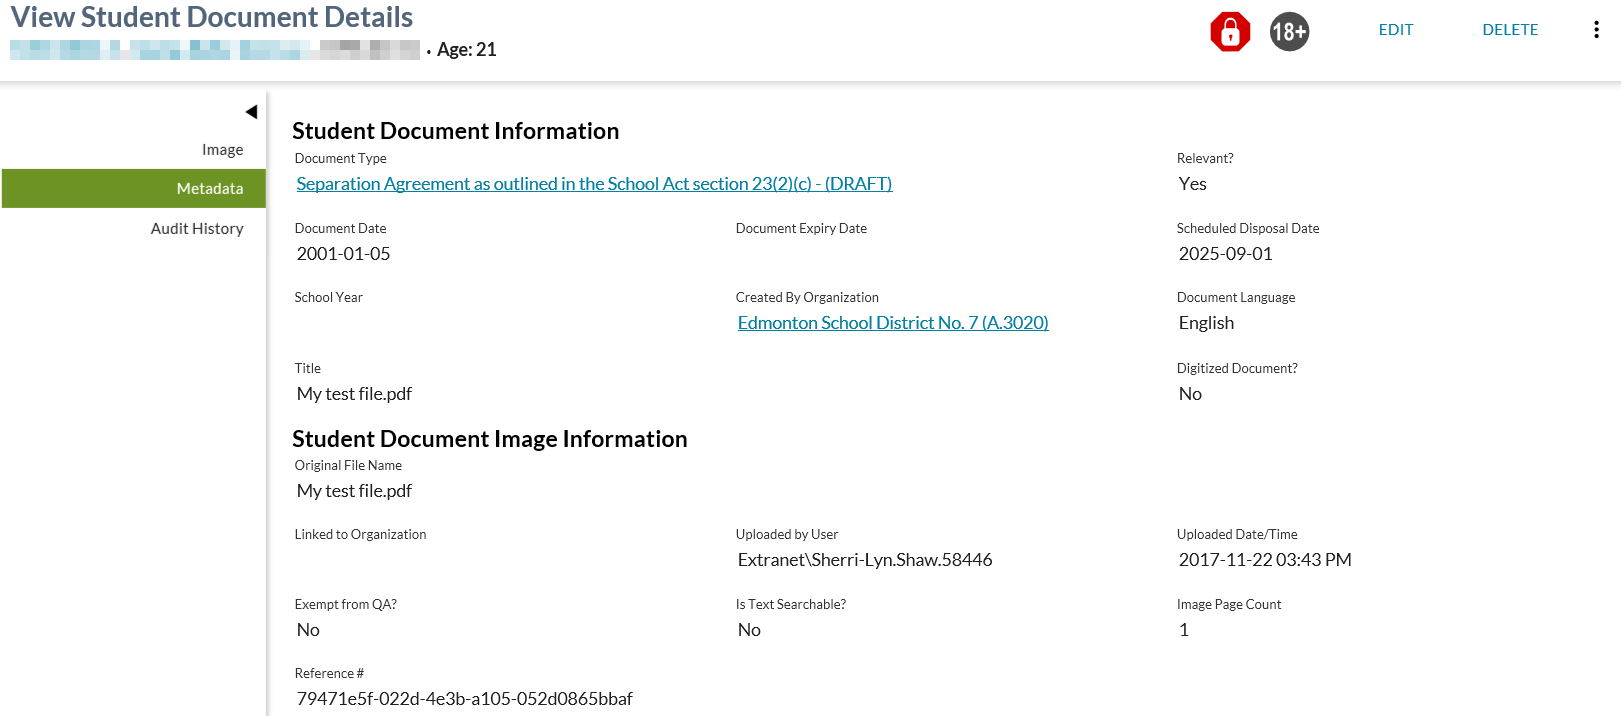This screenshot has width=1624, height=716.
Task: Open the Separation Agreement document type link
Action: coord(594,184)
